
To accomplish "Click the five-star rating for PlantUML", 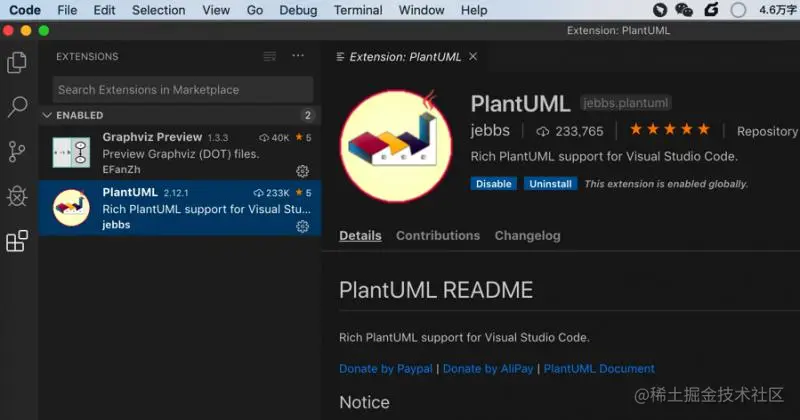I will coord(669,130).
